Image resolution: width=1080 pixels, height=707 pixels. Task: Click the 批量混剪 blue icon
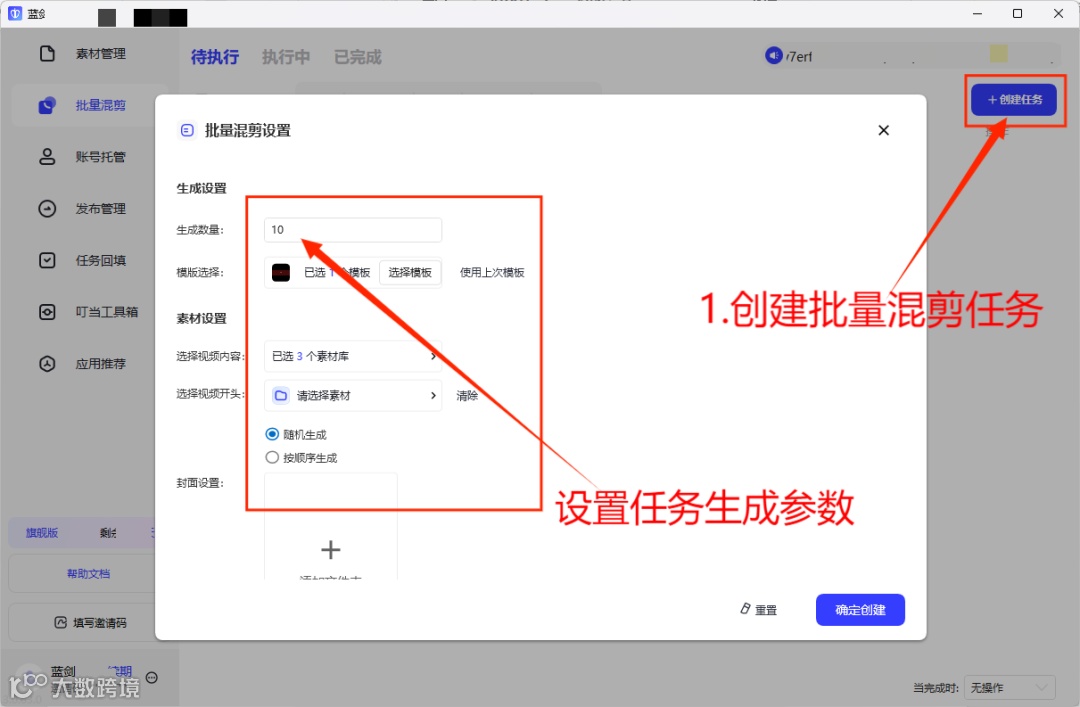(47, 105)
